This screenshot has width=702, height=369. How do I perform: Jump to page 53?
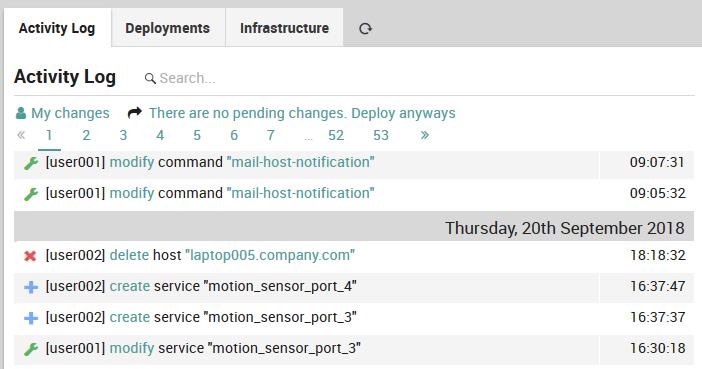point(381,135)
